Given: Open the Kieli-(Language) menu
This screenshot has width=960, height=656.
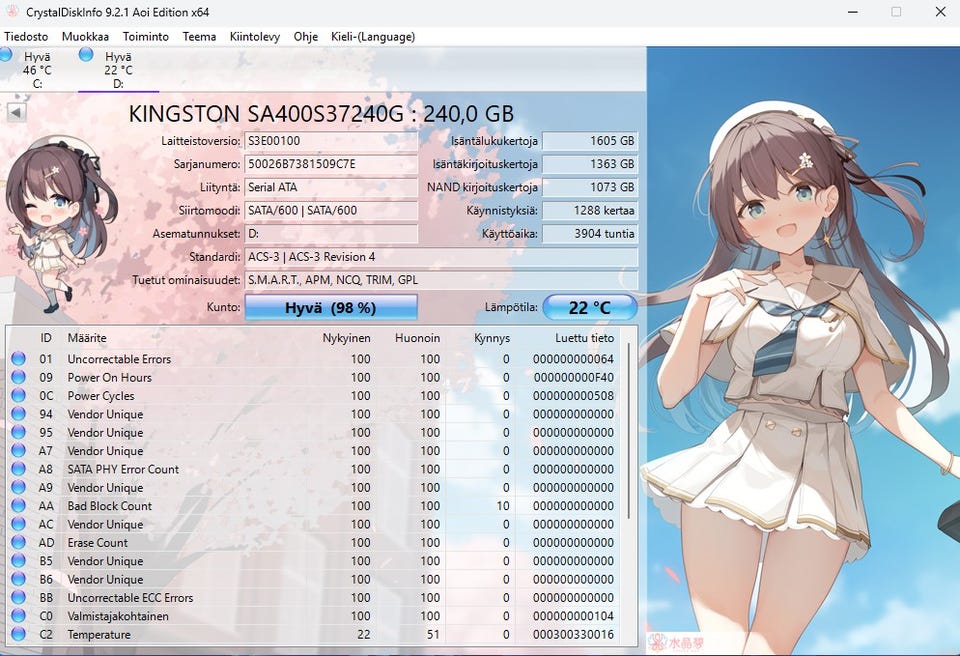Looking at the screenshot, I should (x=373, y=37).
